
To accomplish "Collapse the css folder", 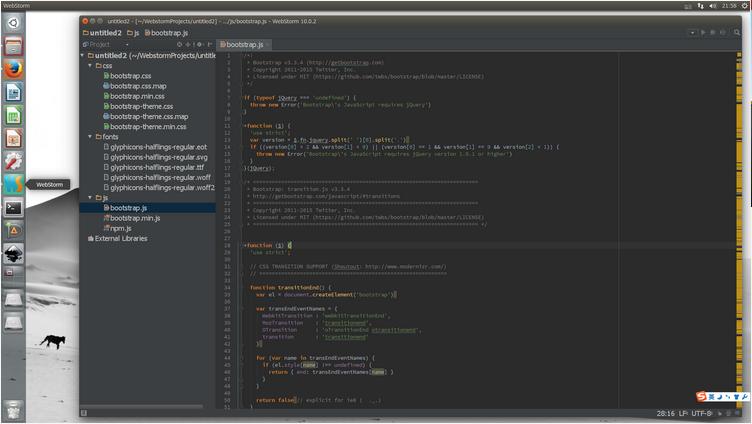I will 90,66.
